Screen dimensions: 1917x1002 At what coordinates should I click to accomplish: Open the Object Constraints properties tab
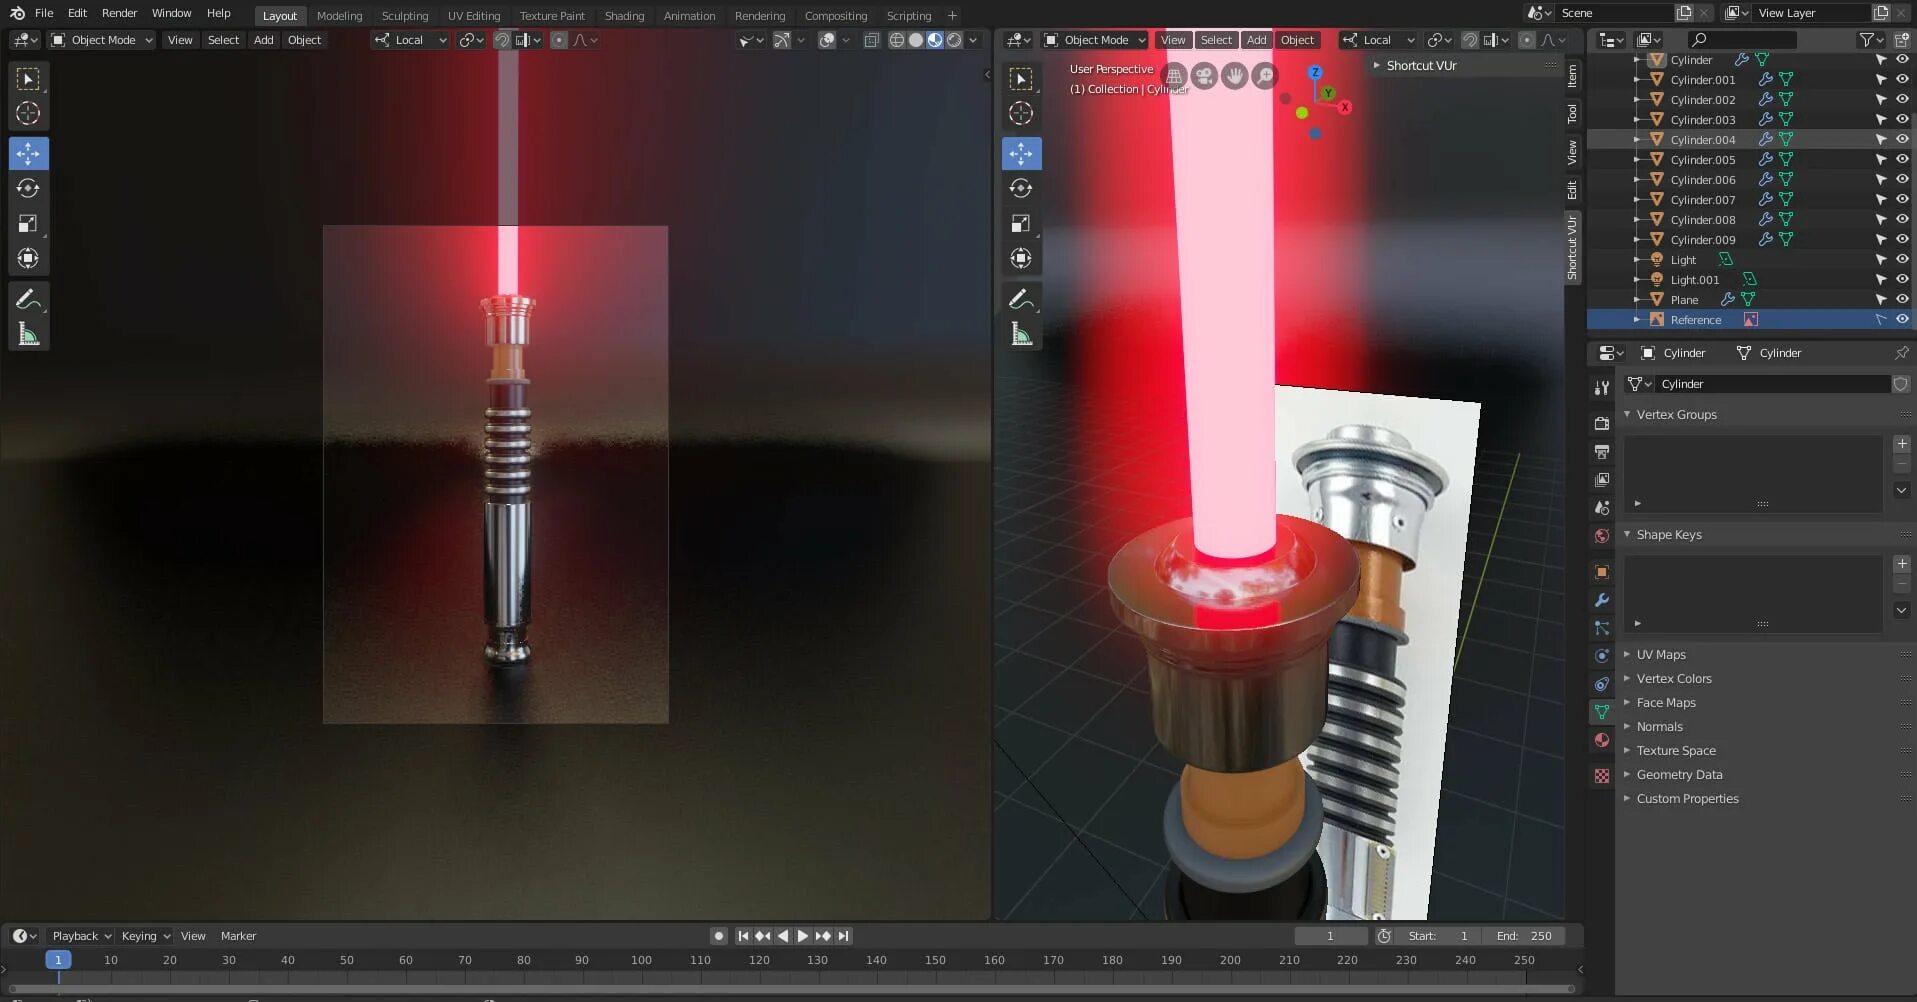[1602, 684]
